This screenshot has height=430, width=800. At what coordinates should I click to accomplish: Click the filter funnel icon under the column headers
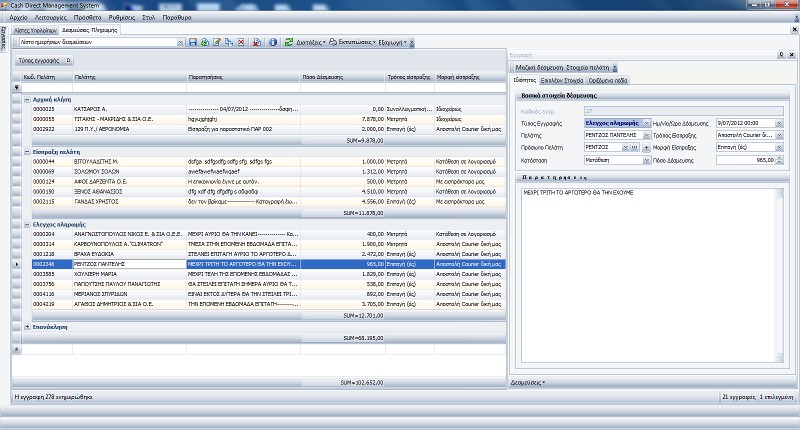pyautogui.click(x=17, y=88)
